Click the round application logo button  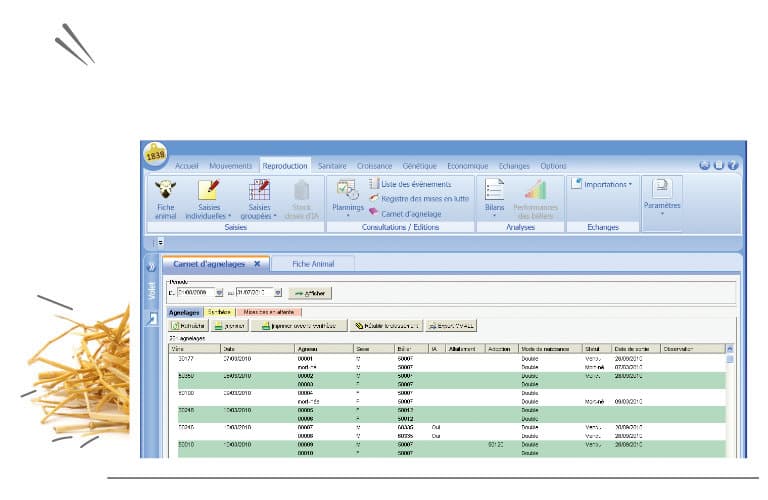coord(155,154)
